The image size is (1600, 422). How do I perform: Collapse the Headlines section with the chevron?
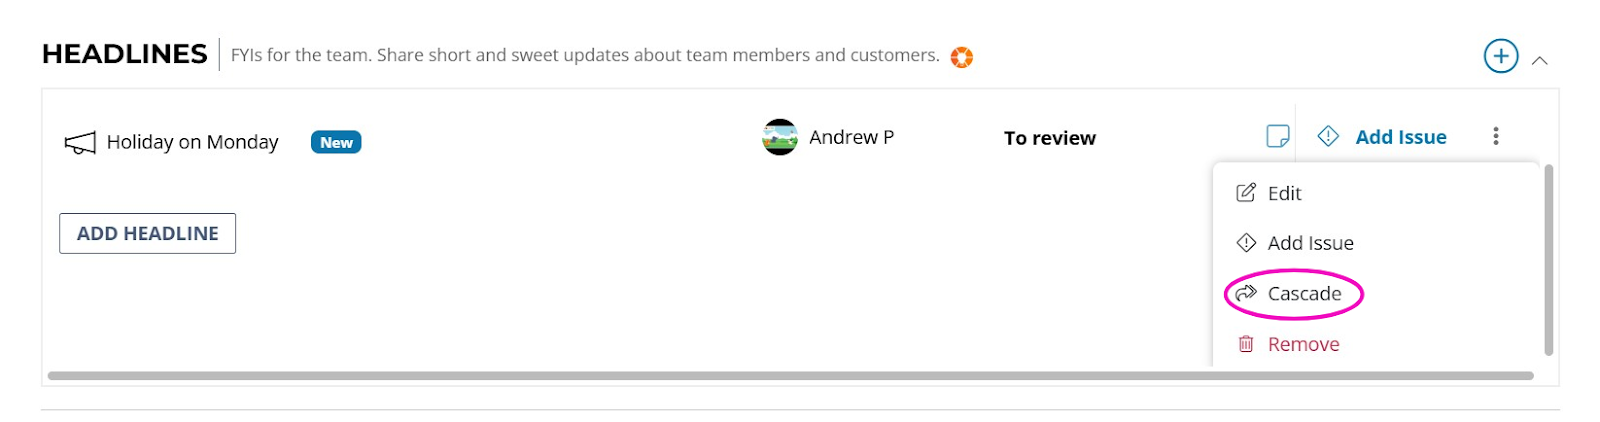click(1540, 60)
